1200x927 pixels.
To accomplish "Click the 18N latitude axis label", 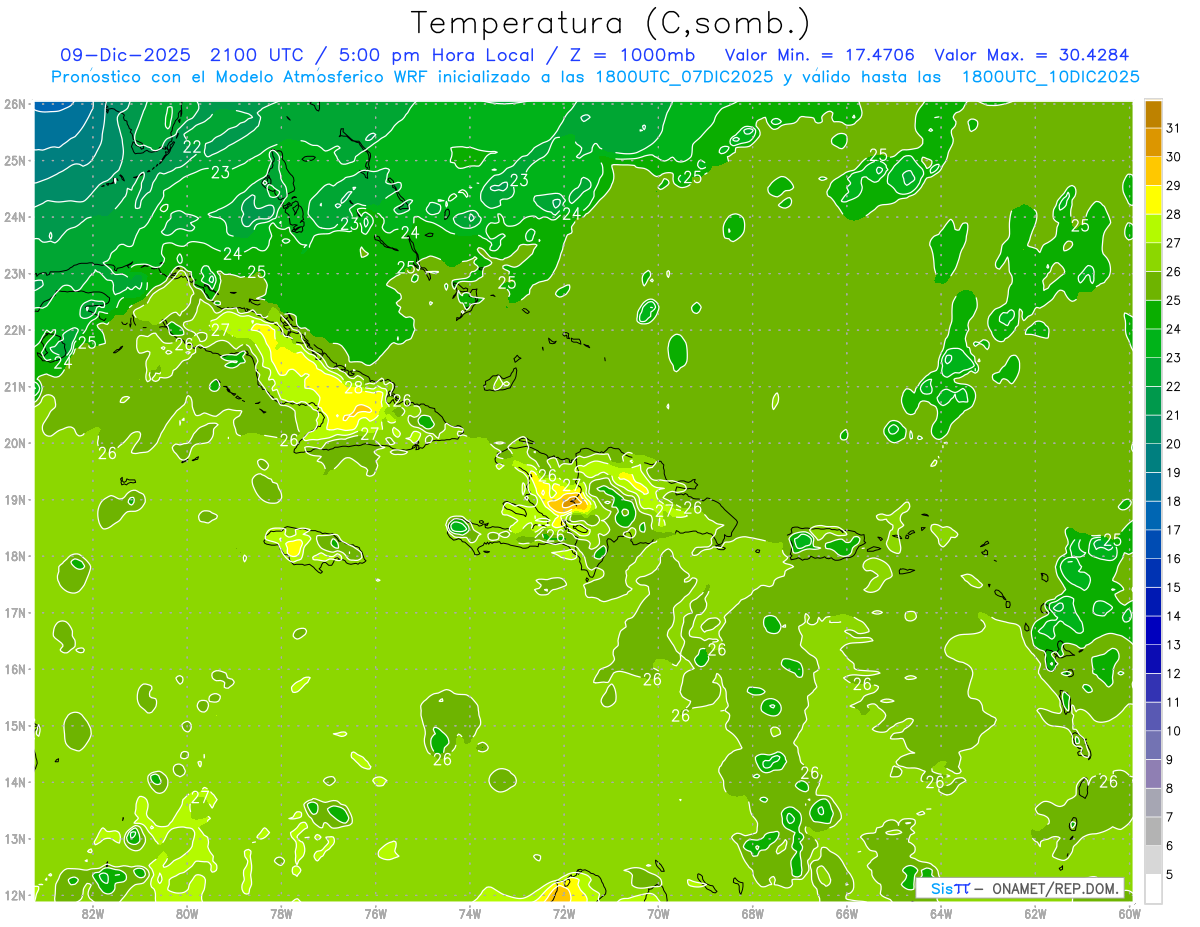I will (15, 556).
